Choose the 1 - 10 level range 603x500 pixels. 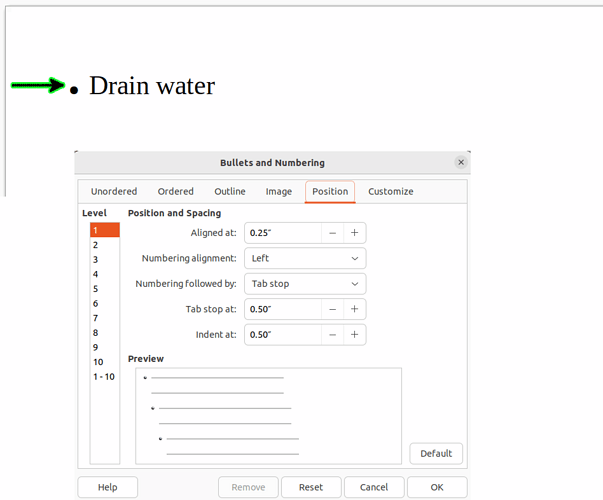[x=104, y=377]
